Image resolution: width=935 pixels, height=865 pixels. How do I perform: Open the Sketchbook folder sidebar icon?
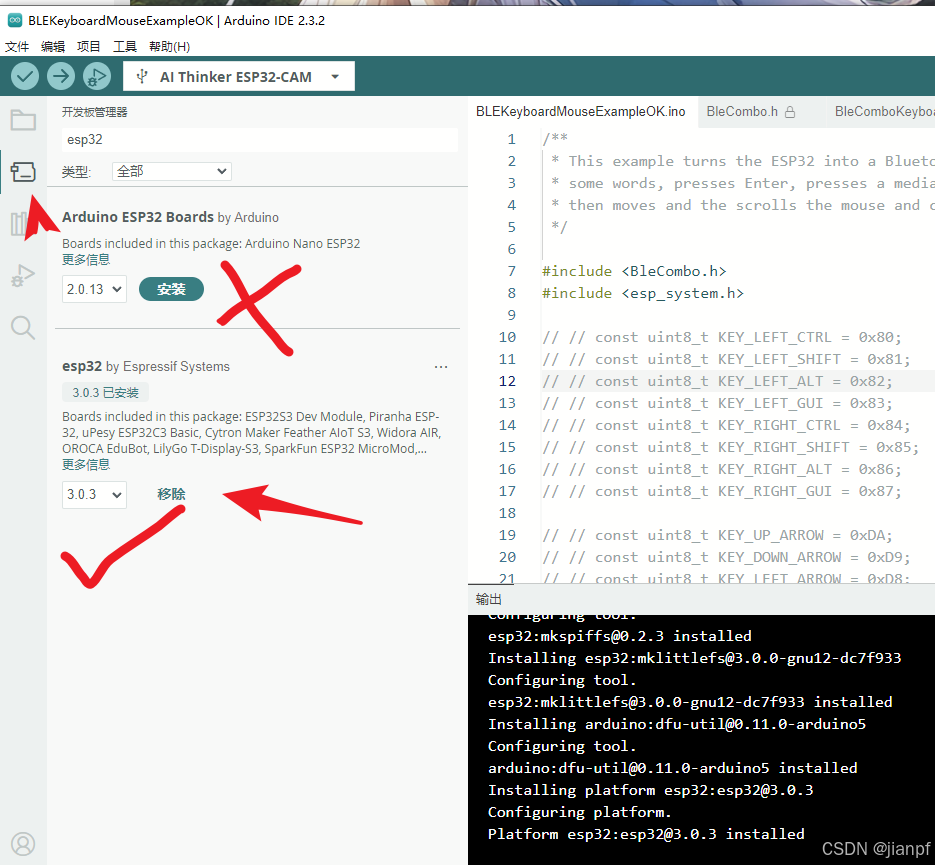(x=23, y=120)
